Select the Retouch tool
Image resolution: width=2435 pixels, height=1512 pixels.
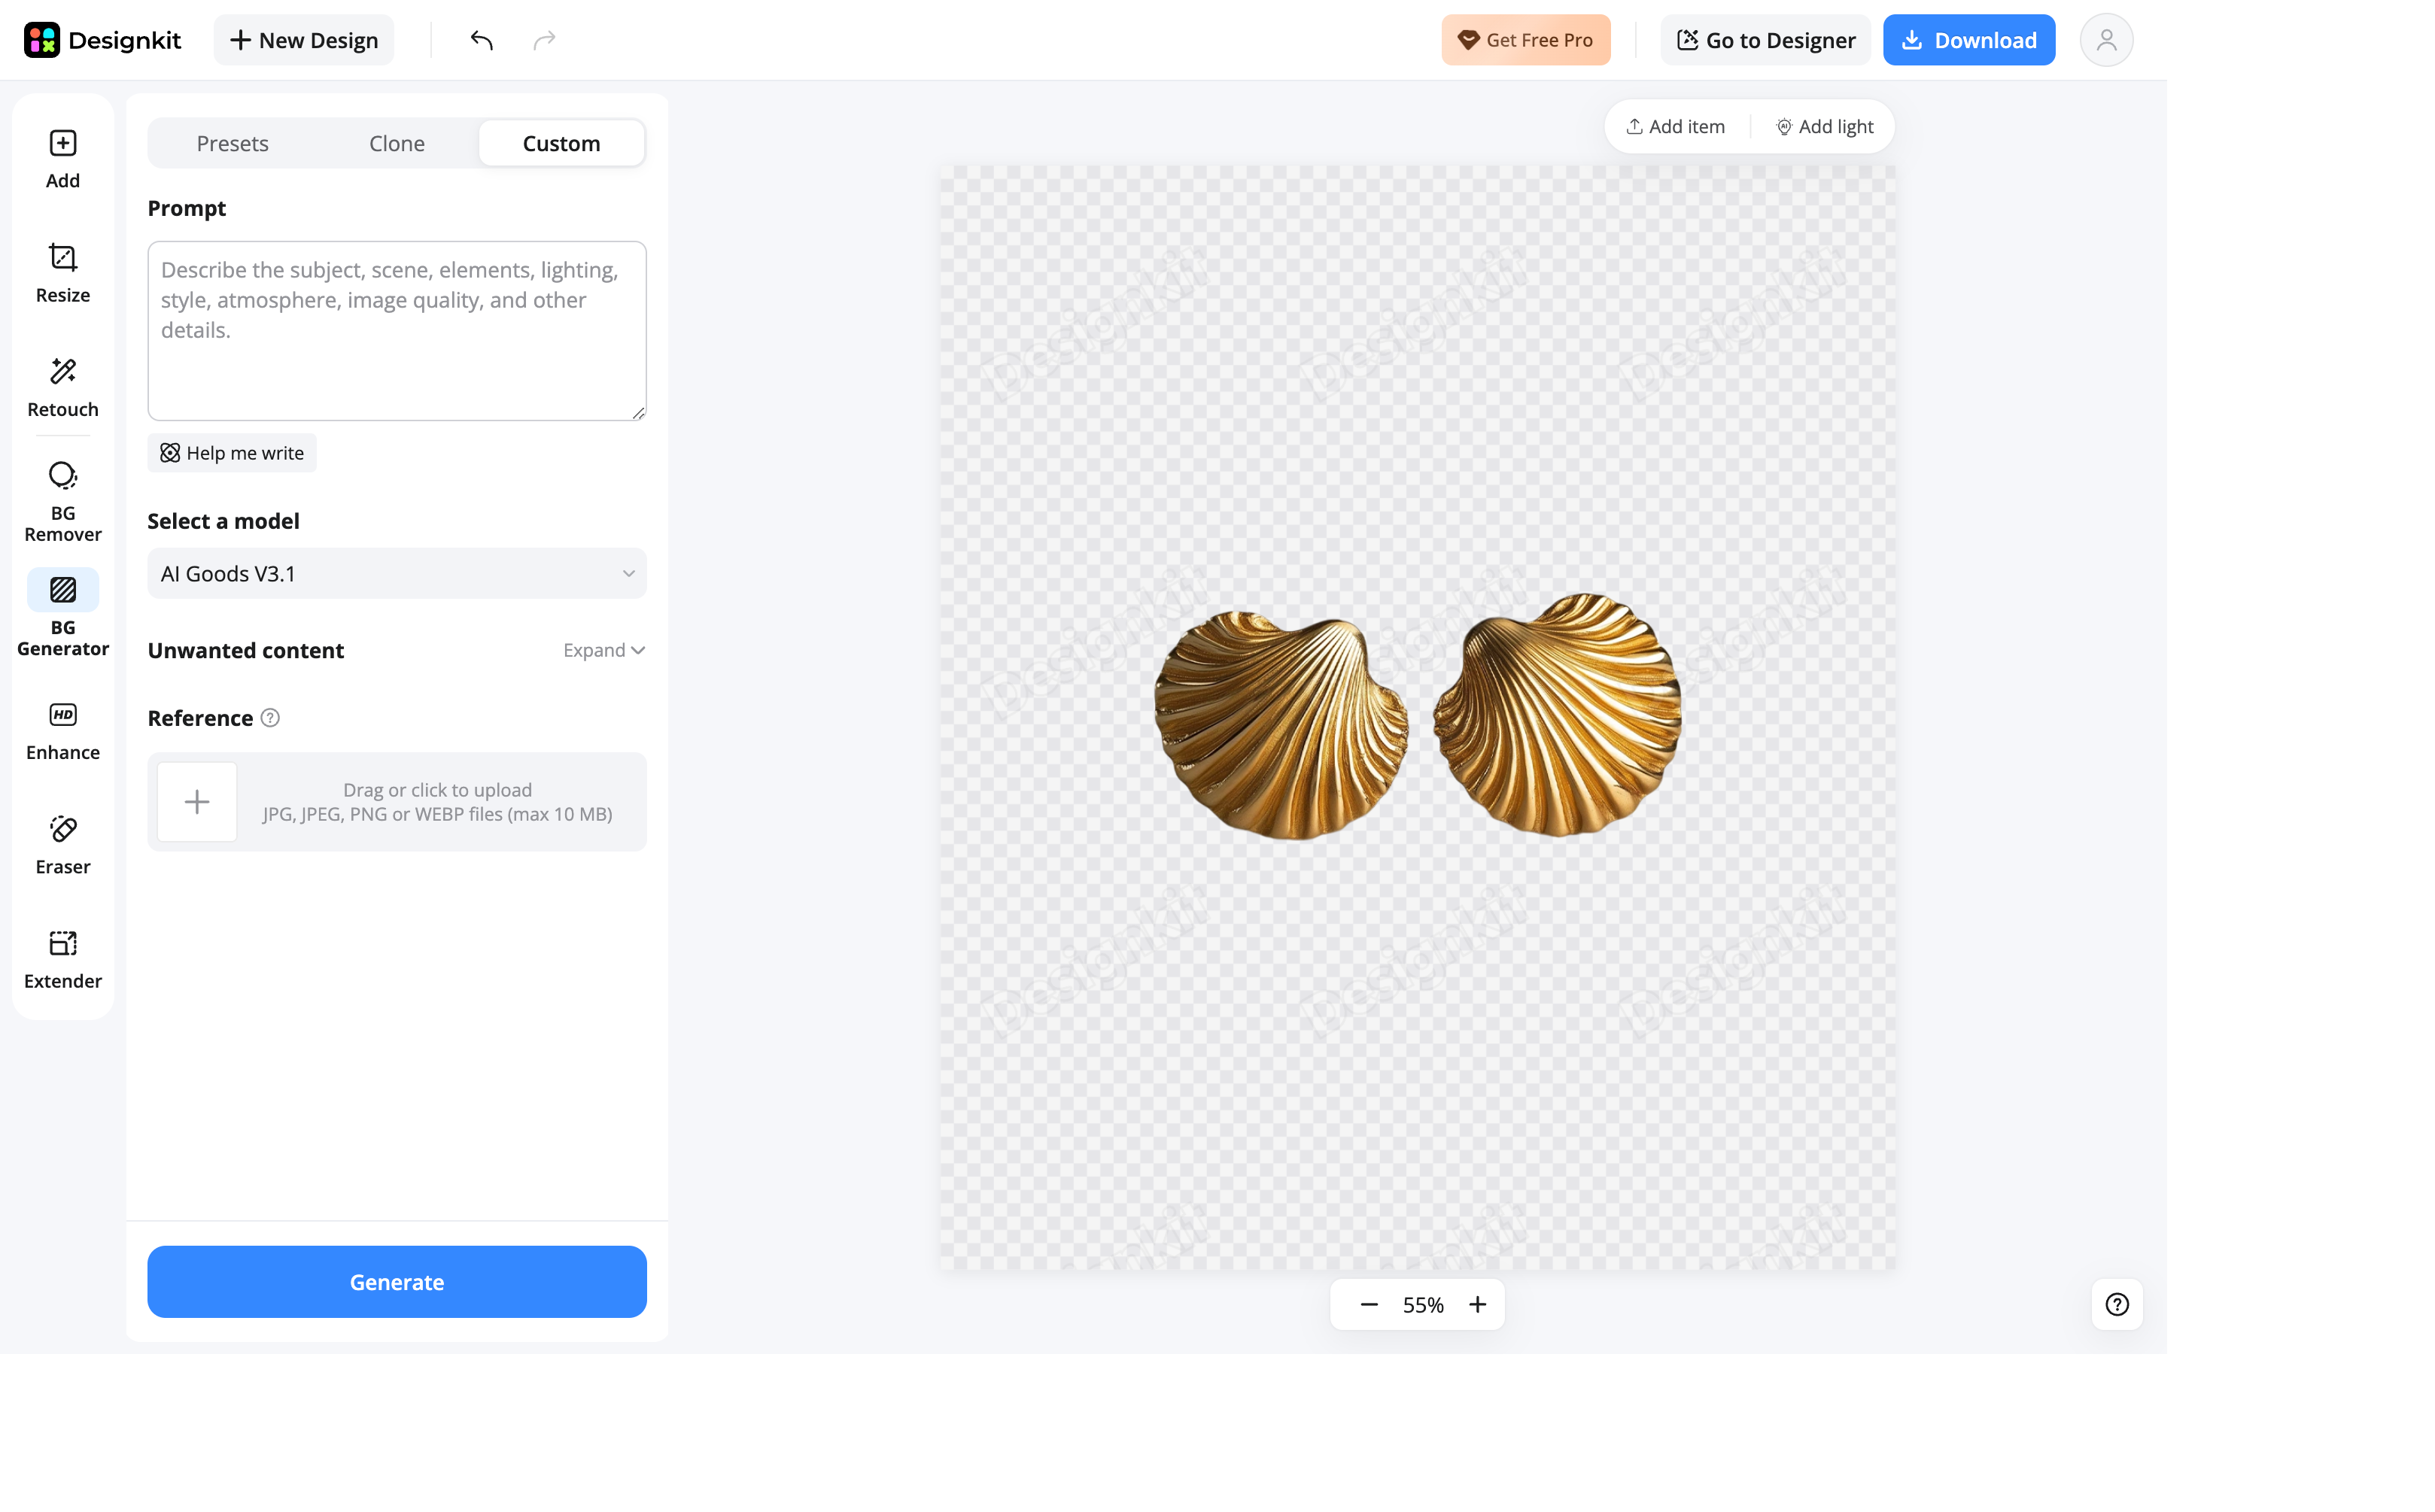pos(63,387)
